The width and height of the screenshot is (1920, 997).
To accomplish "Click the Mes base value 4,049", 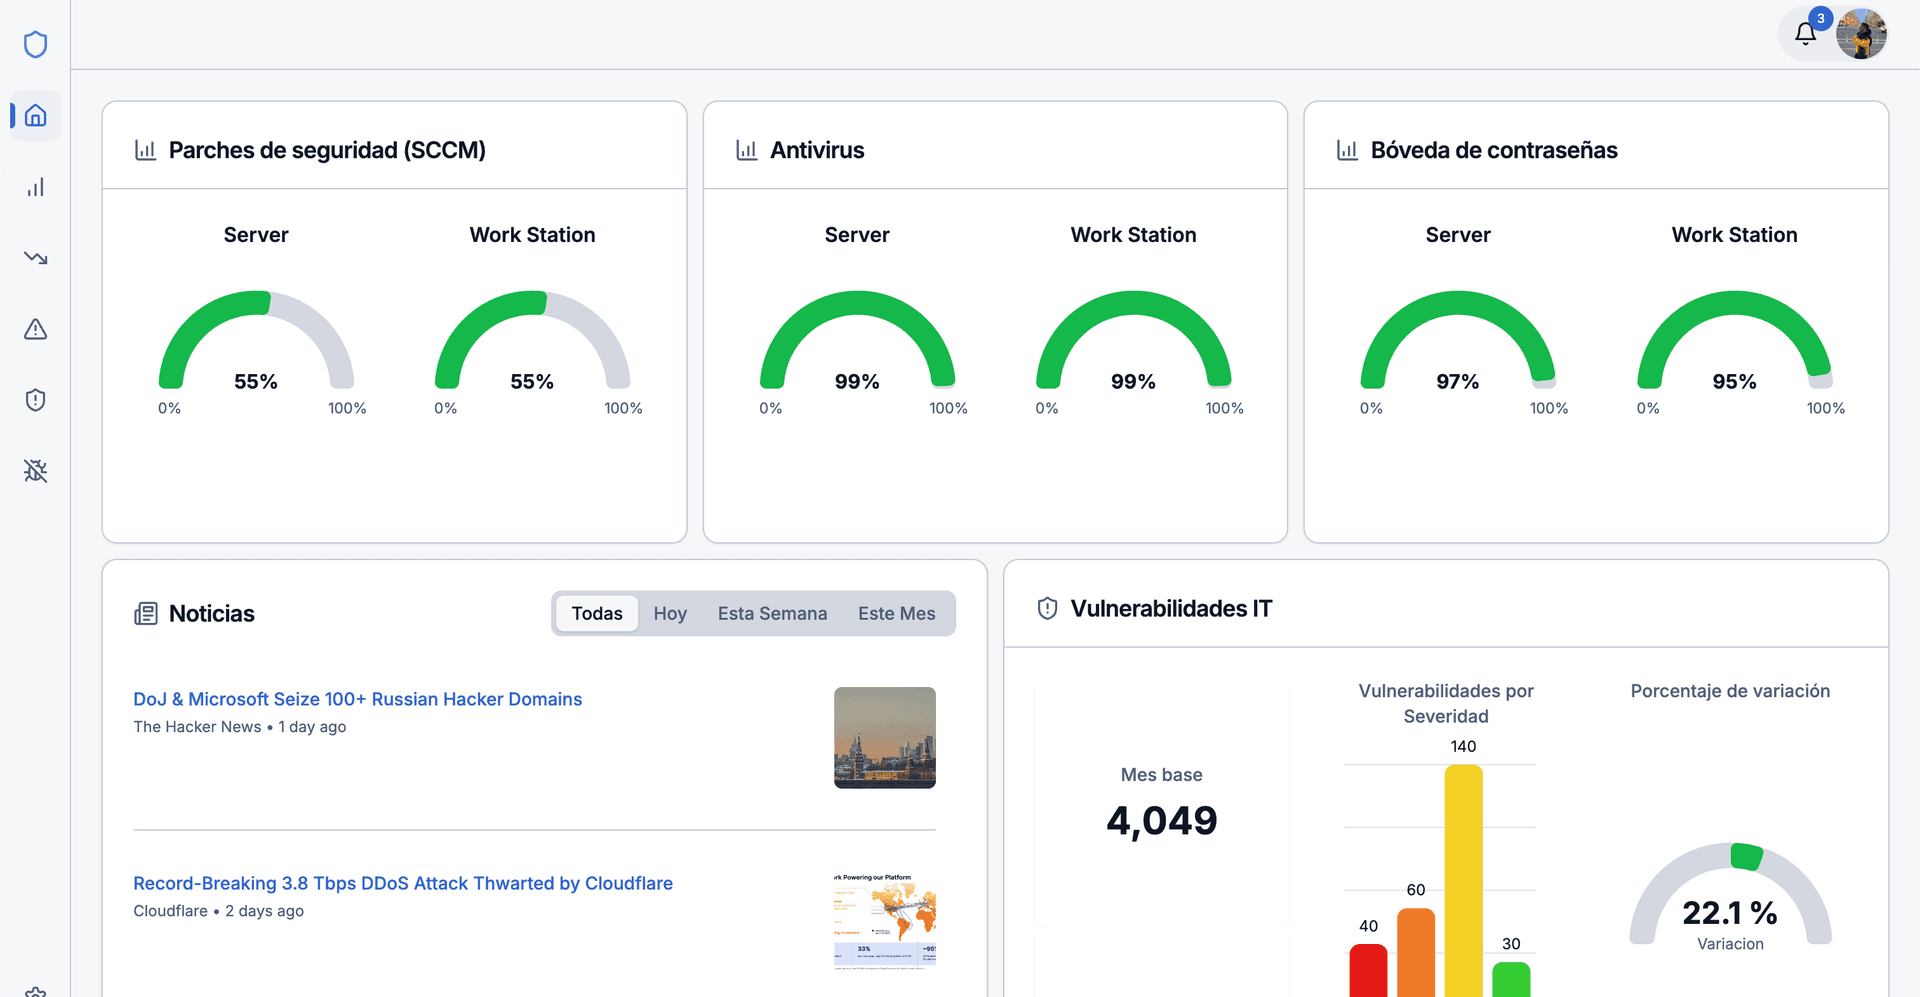I will [x=1162, y=821].
